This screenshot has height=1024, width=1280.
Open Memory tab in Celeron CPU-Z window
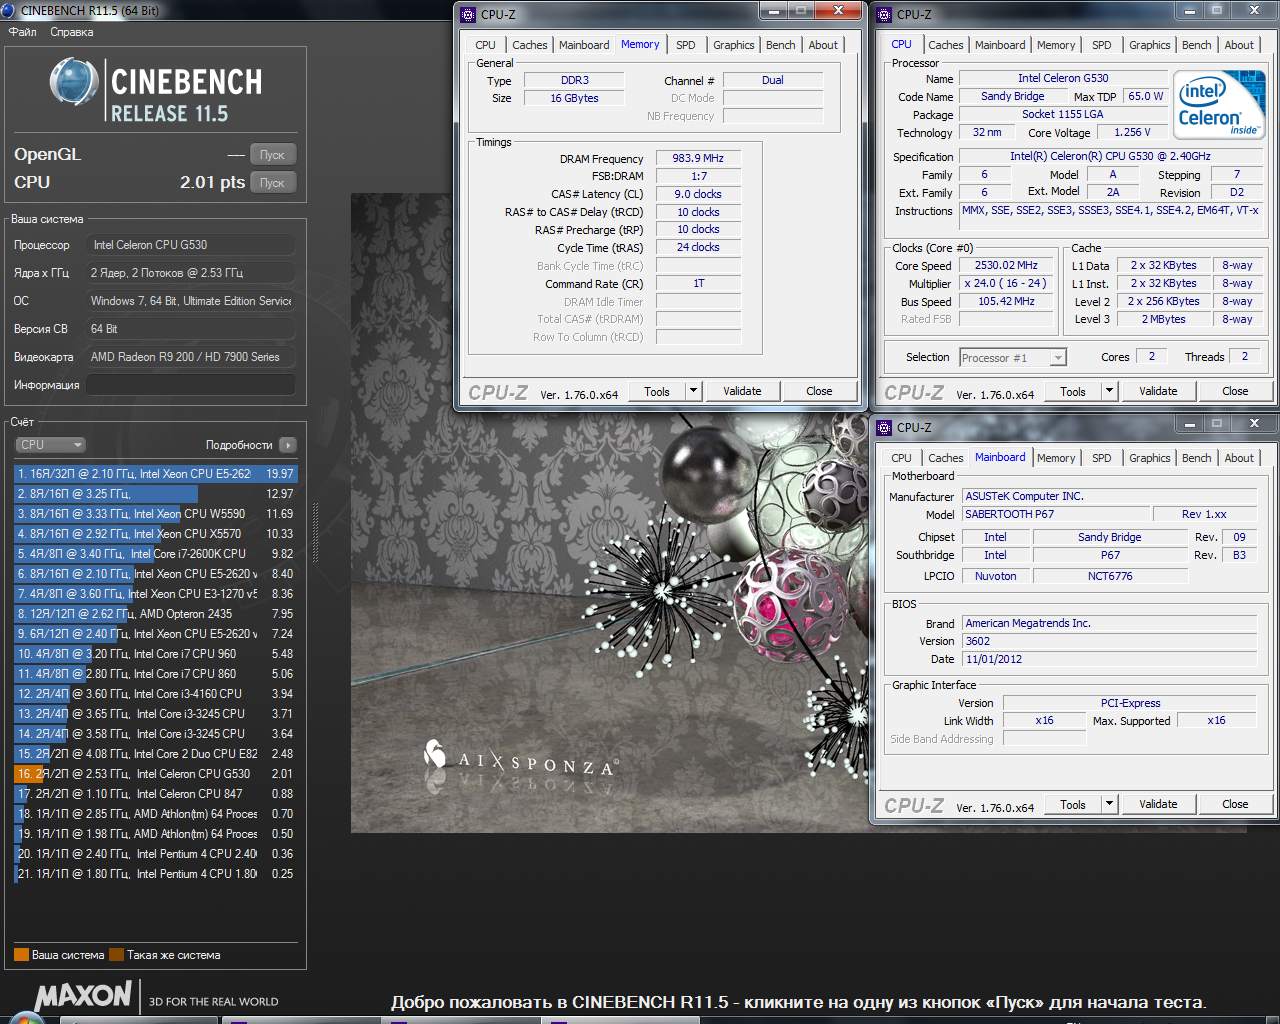[1056, 45]
